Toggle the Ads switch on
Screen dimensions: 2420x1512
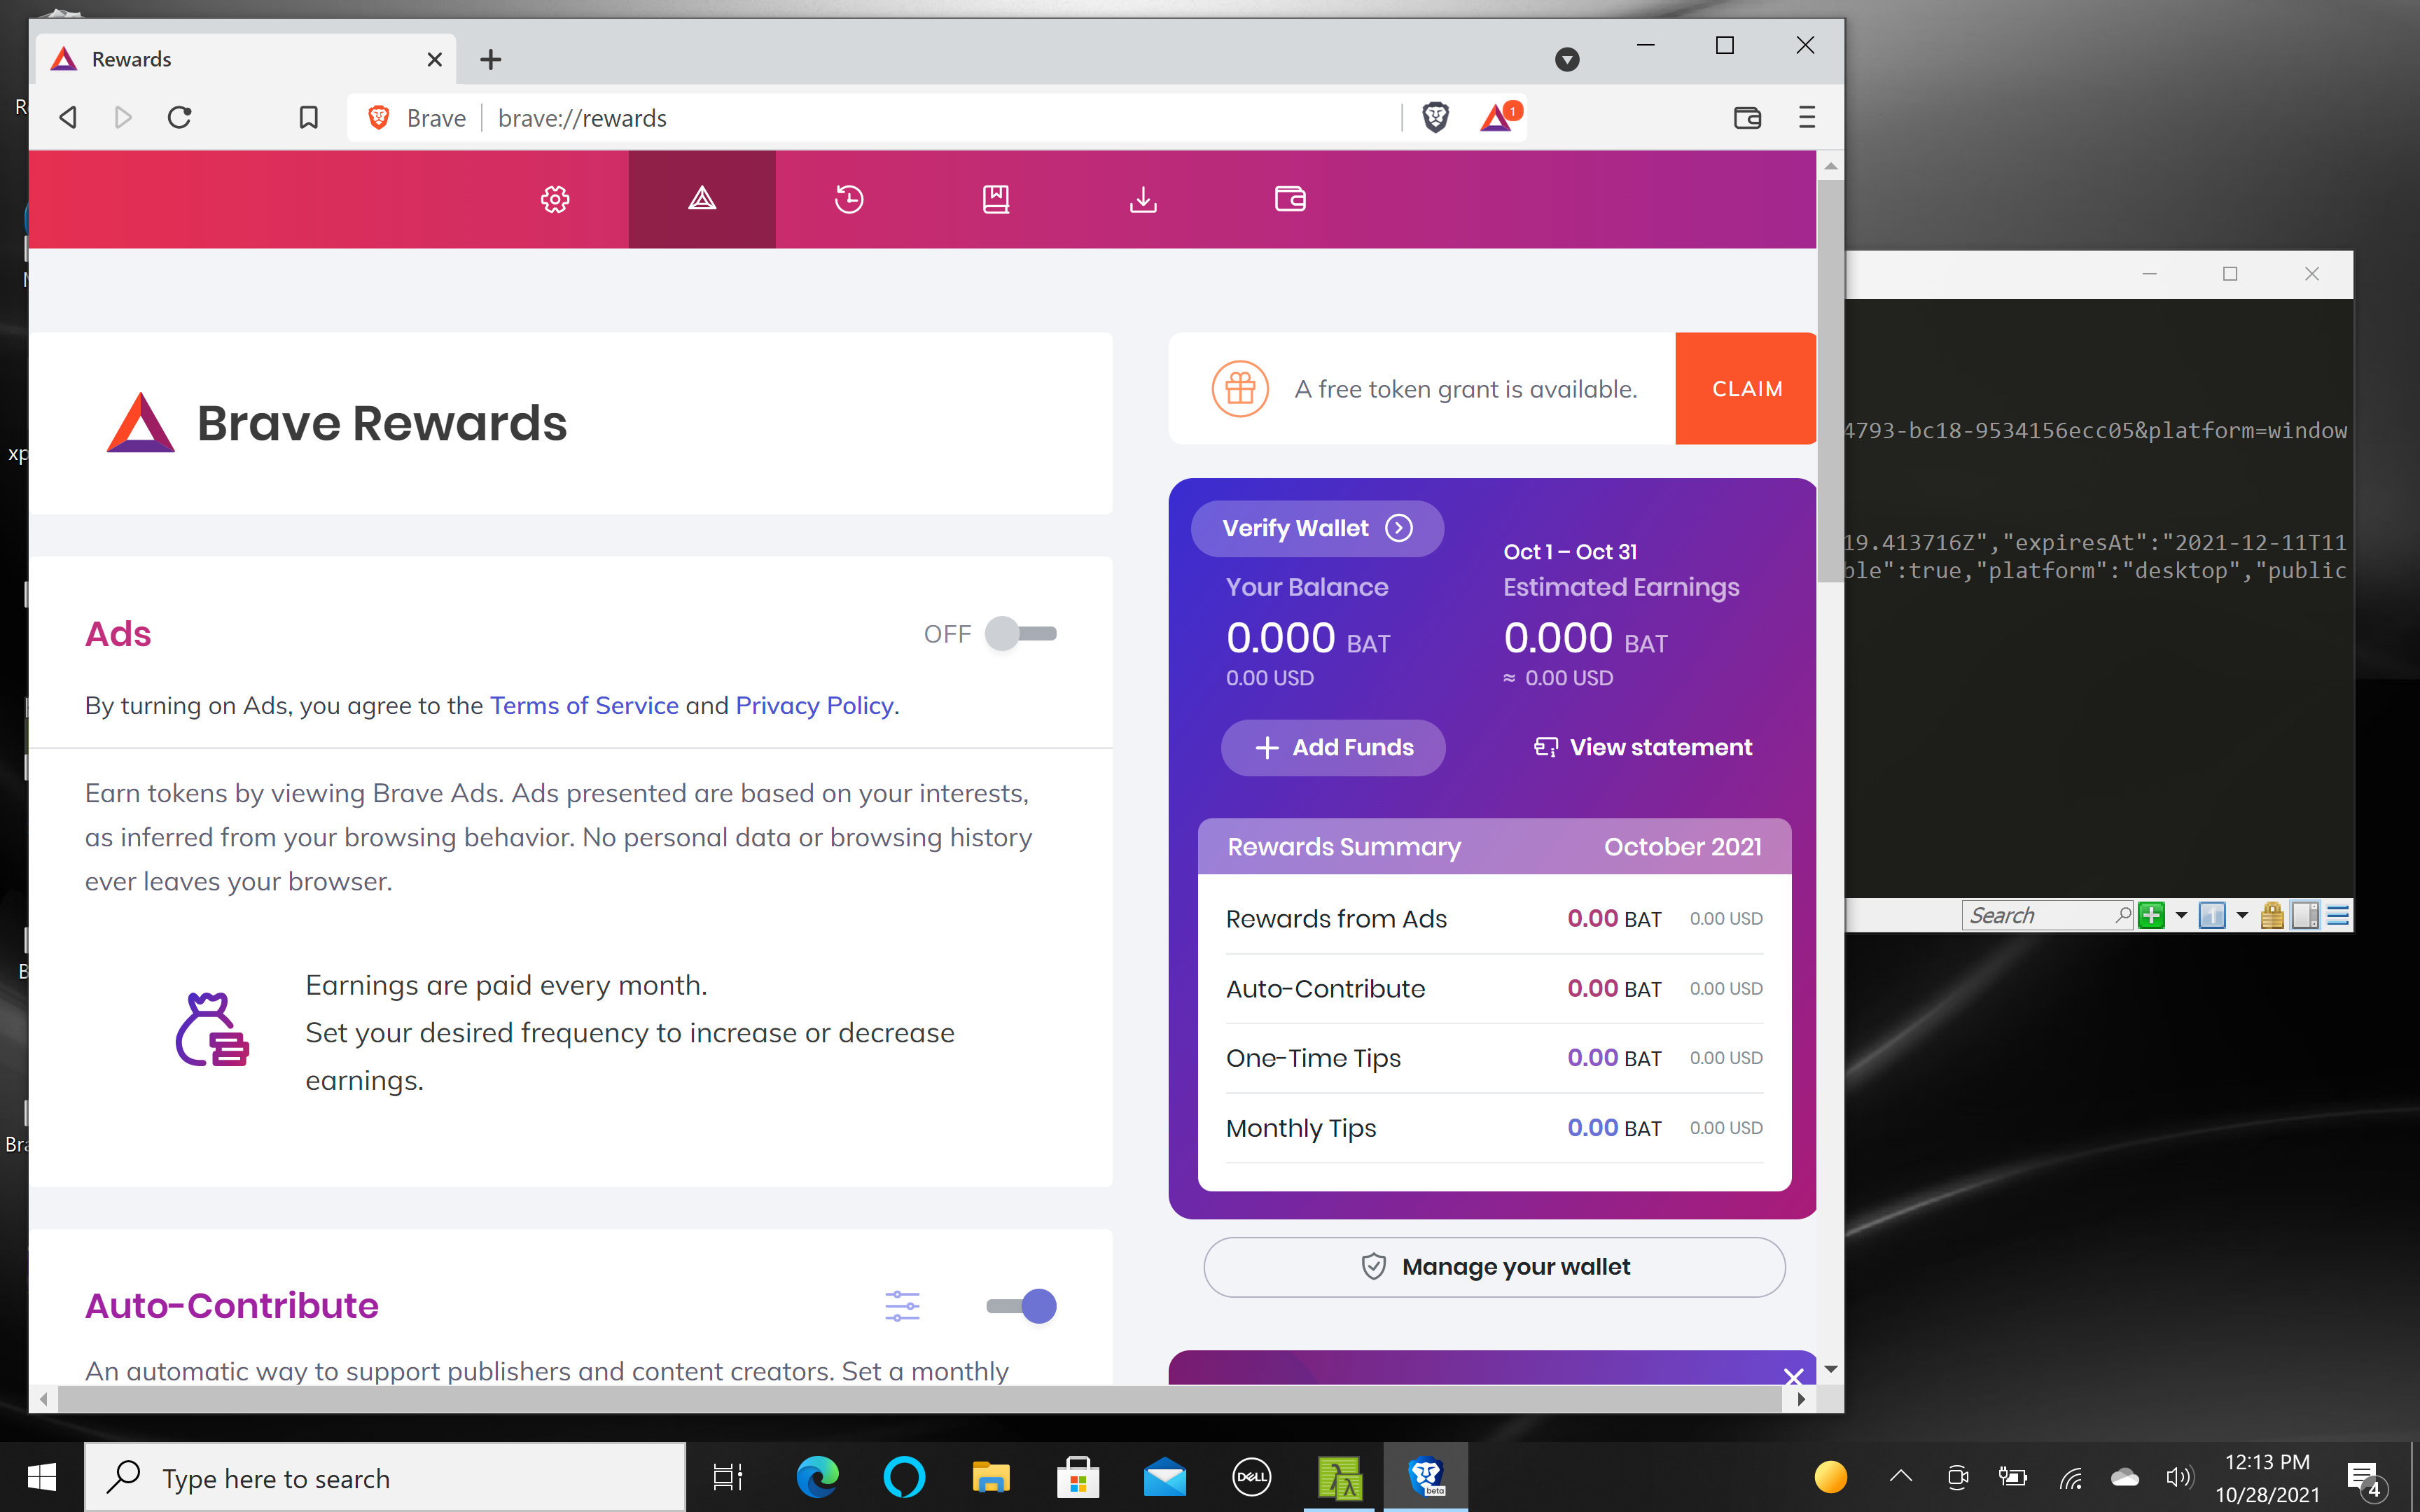tap(1021, 634)
